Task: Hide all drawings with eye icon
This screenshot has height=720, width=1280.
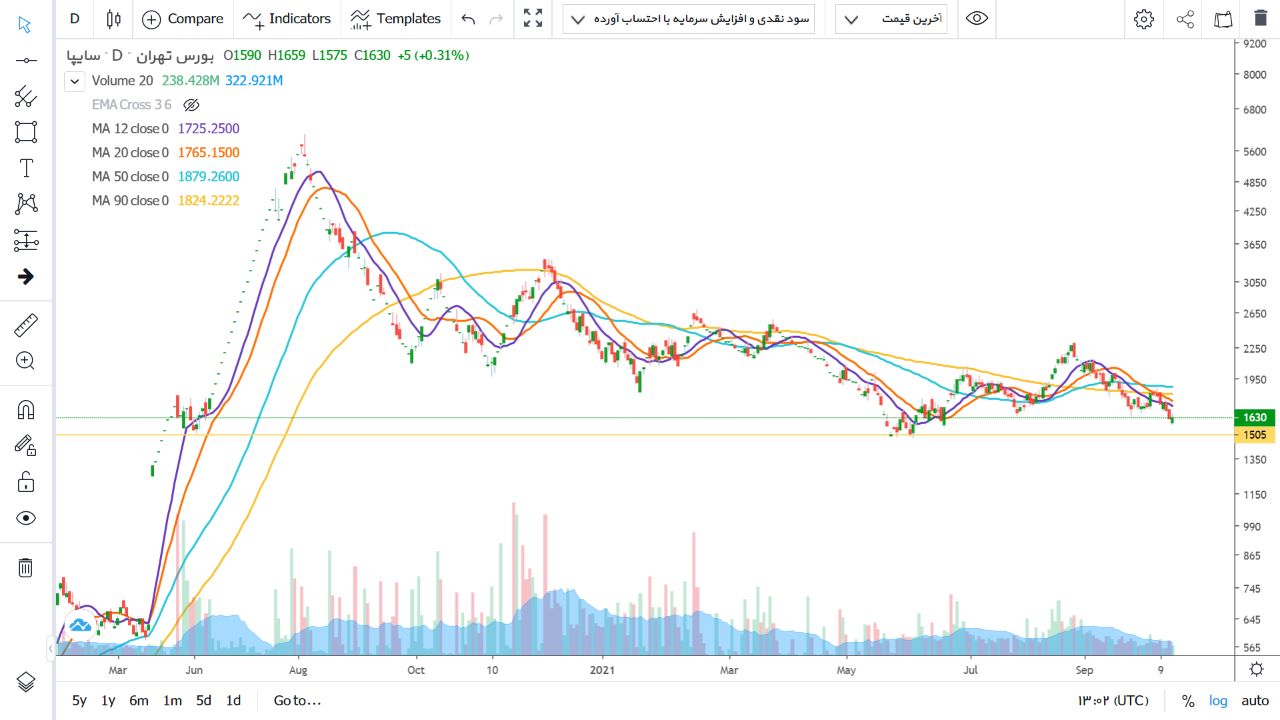Action: 26,518
